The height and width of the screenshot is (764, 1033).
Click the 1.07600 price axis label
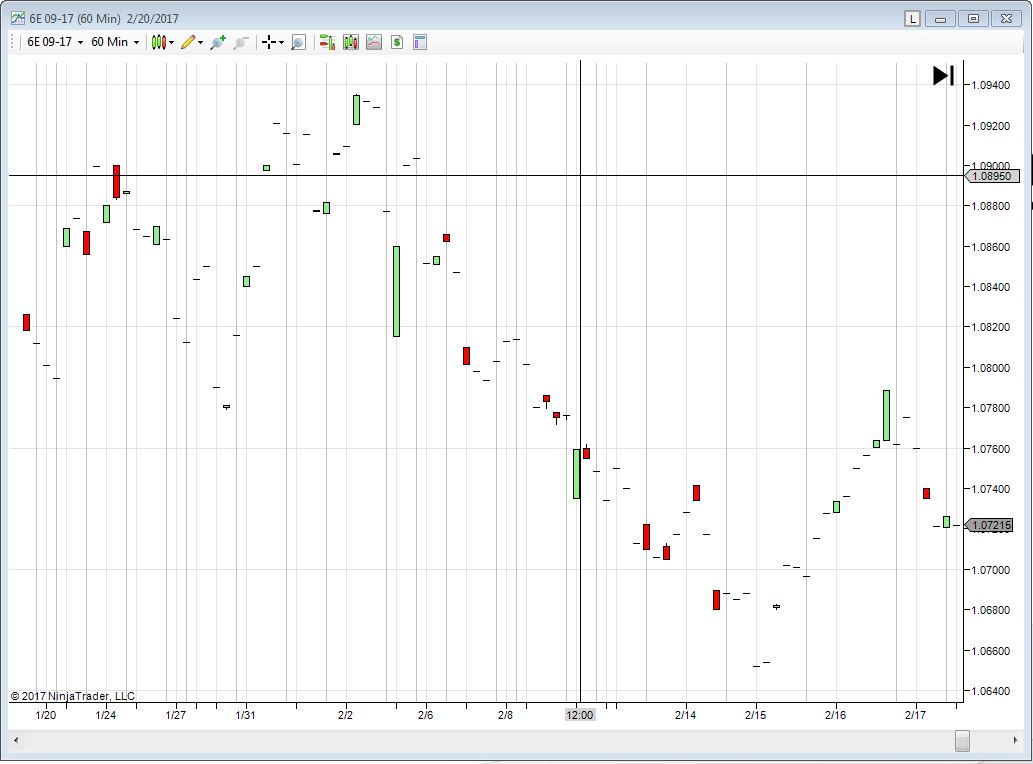tap(991, 449)
